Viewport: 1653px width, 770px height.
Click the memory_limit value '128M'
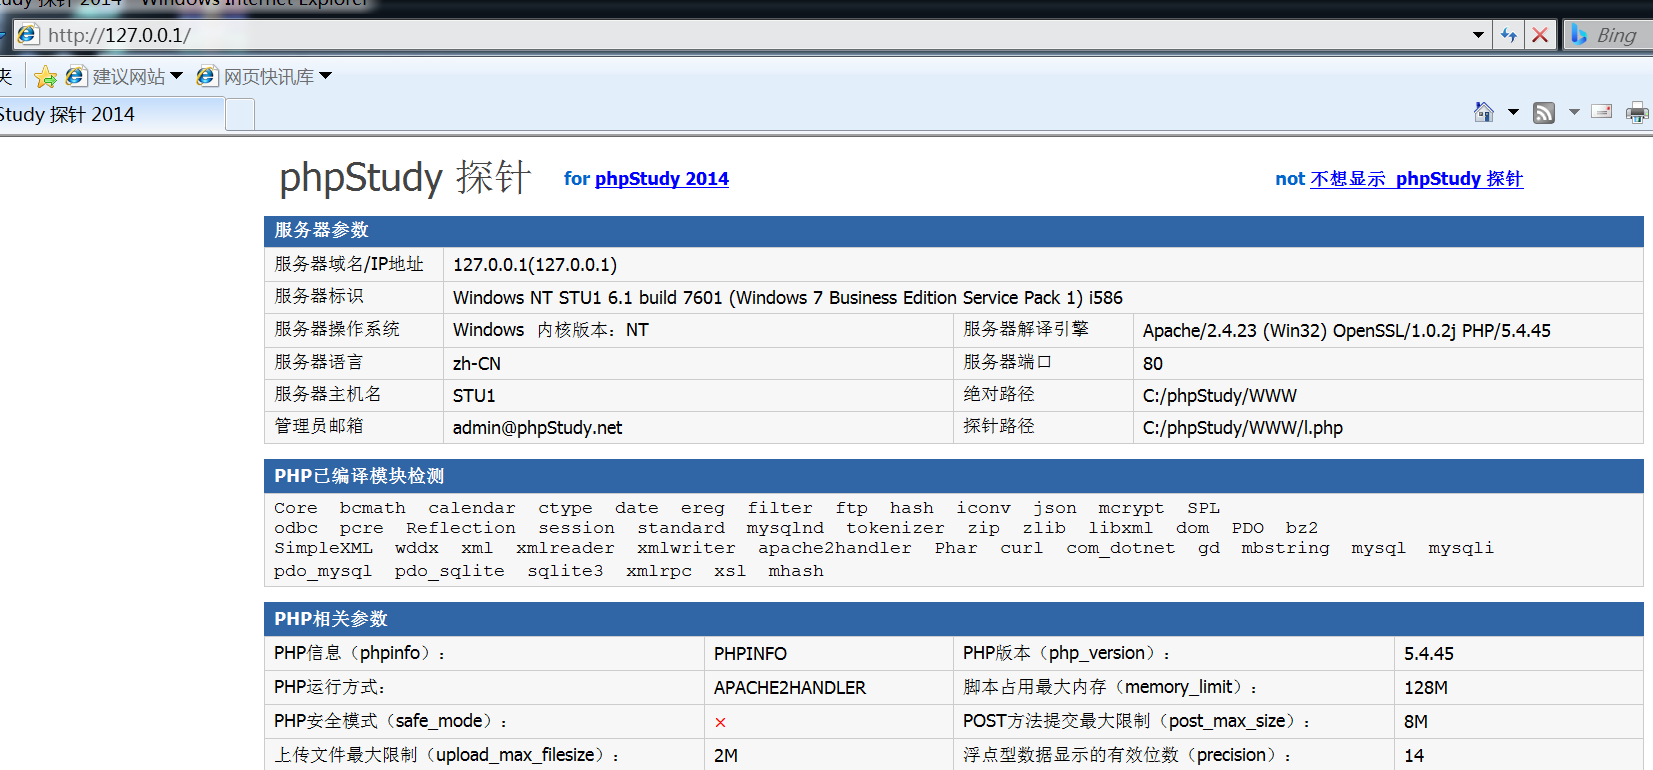[1426, 688]
